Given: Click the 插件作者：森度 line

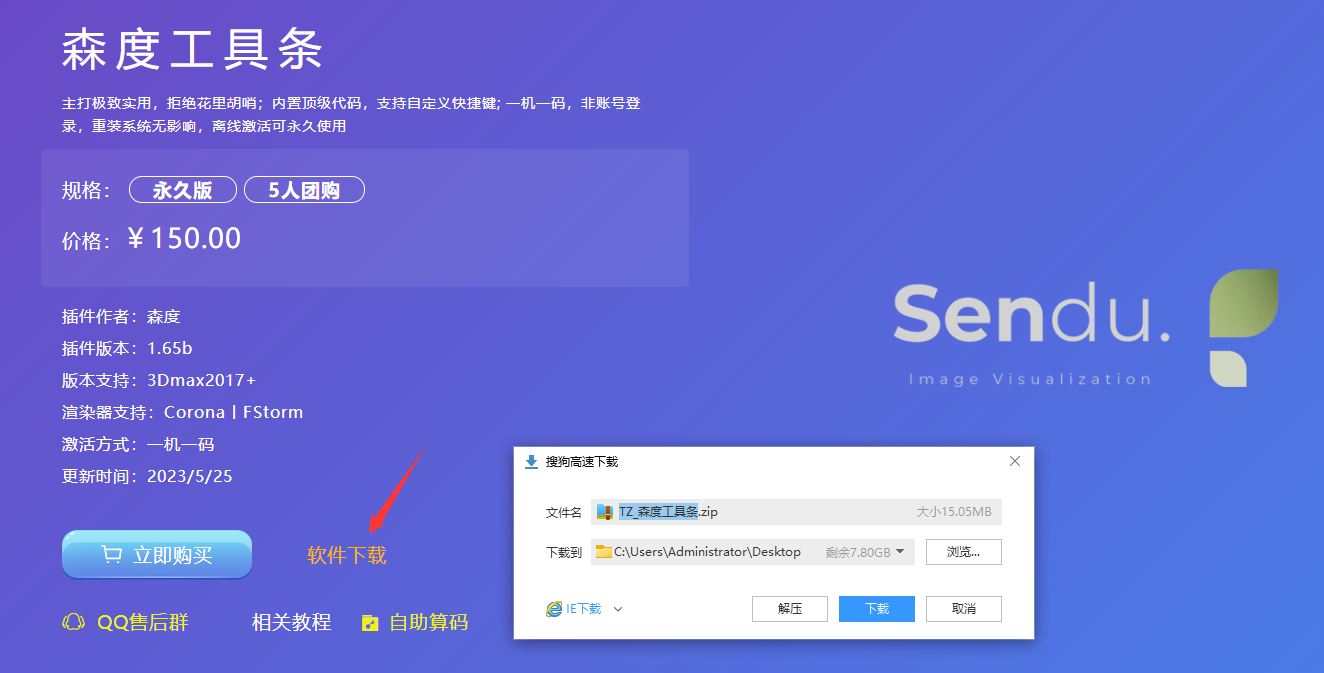Looking at the screenshot, I should pos(121,316).
